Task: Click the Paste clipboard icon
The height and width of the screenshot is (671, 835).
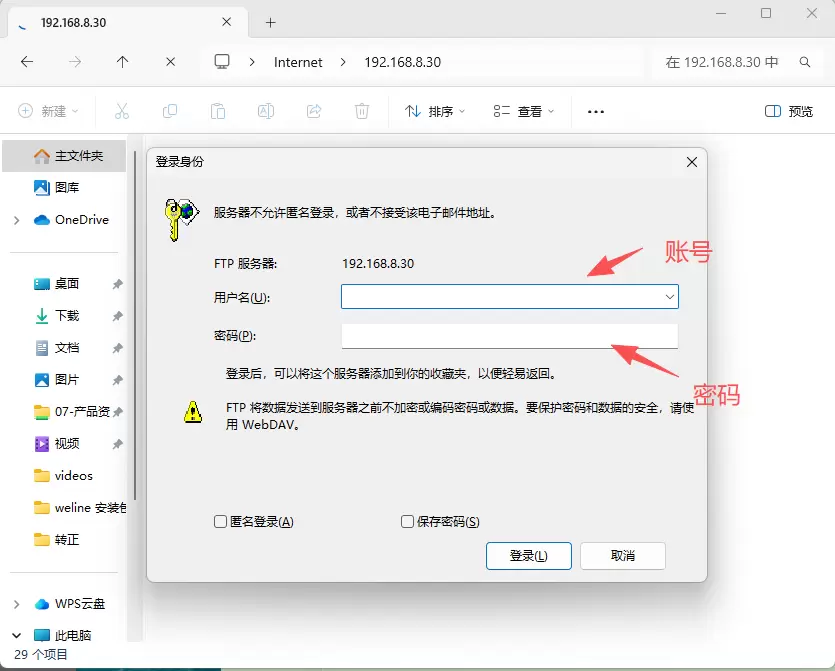Action: tap(218, 111)
